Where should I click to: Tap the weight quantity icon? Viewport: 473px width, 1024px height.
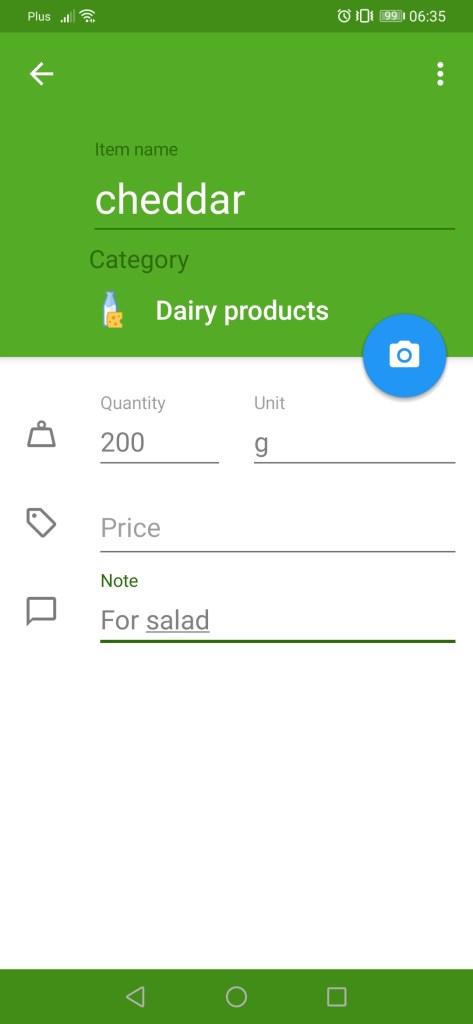(x=41, y=435)
